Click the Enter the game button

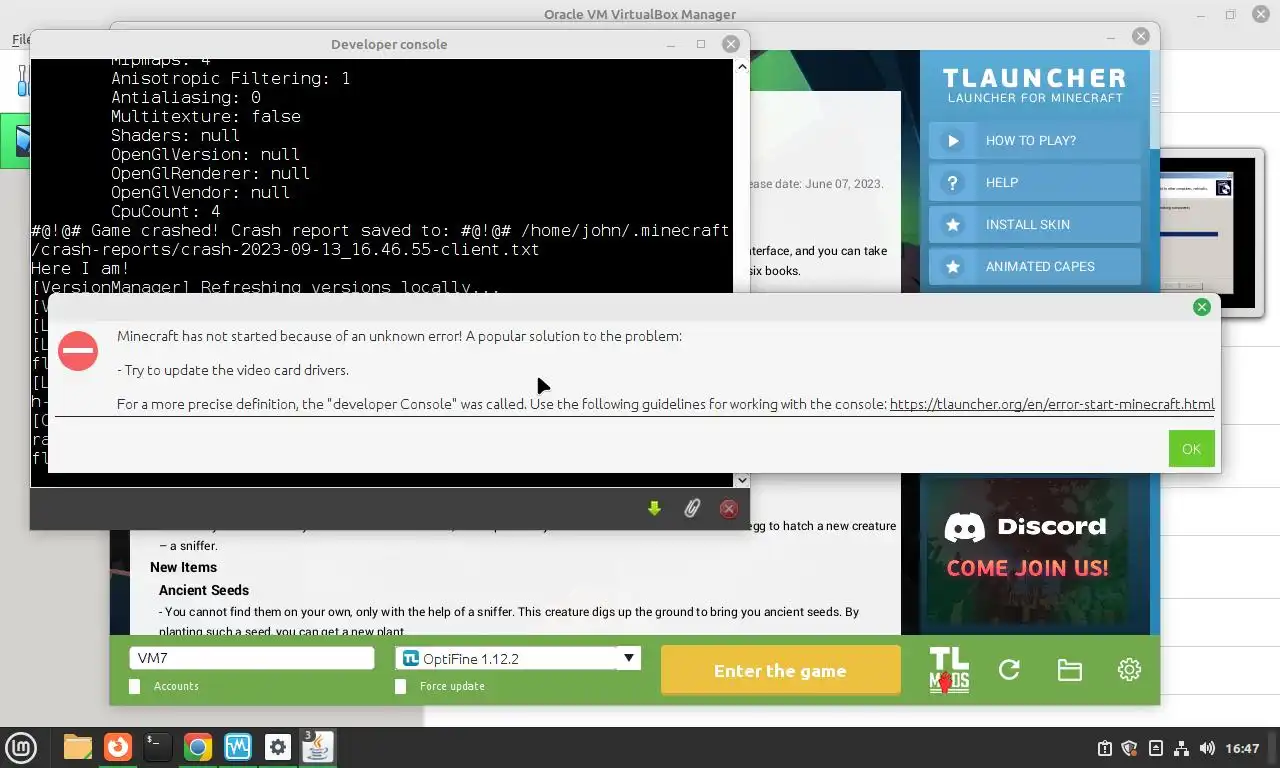[x=780, y=670]
